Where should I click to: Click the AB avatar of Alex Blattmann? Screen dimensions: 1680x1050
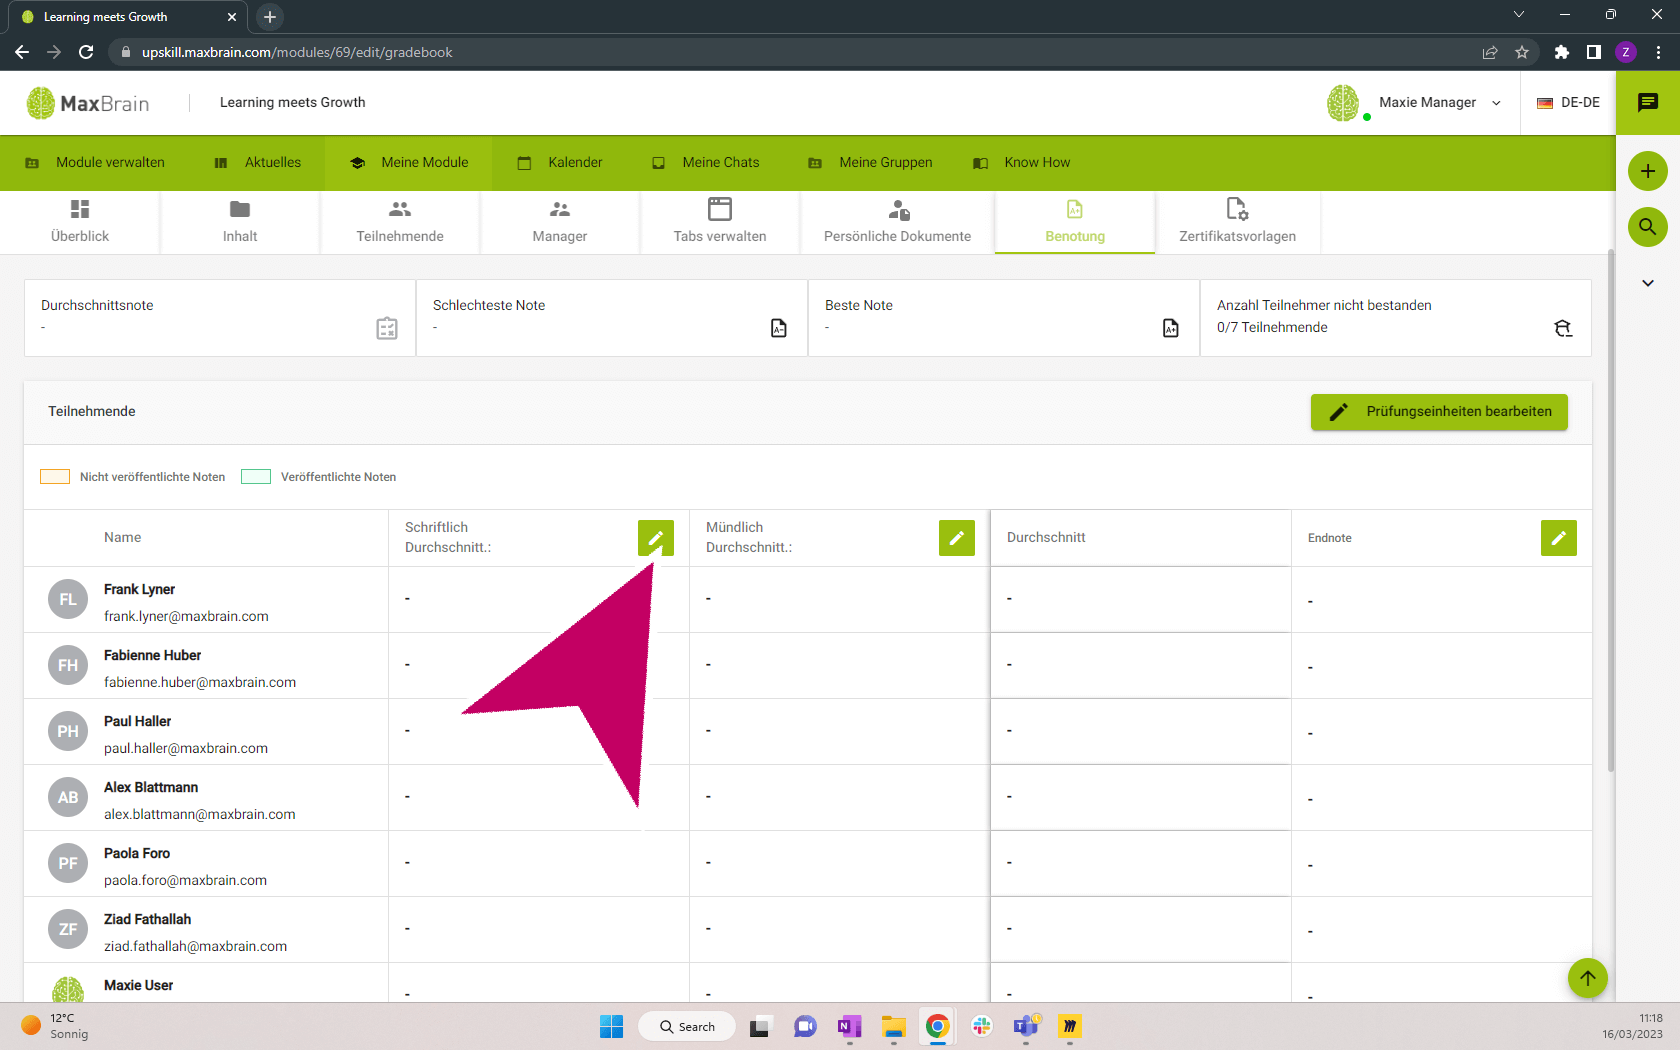click(x=68, y=798)
